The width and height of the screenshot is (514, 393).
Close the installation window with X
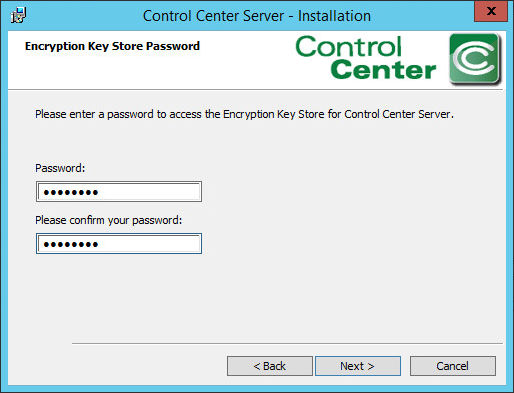coord(491,11)
